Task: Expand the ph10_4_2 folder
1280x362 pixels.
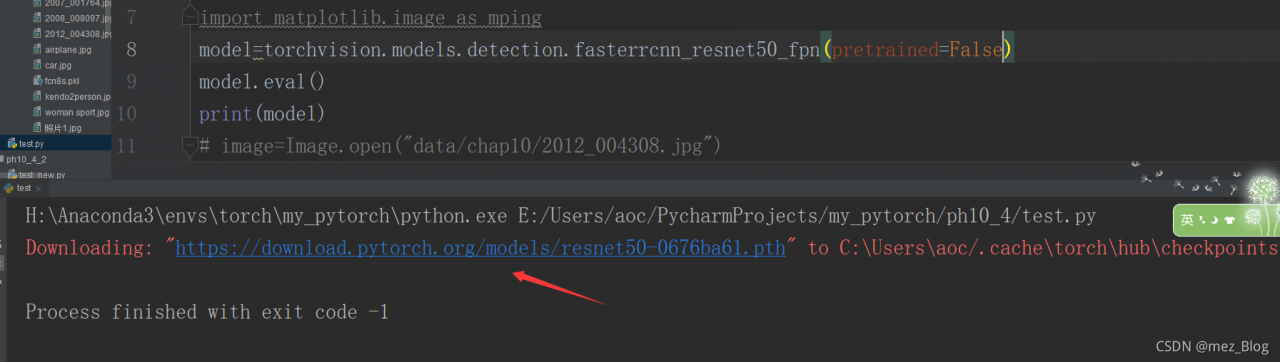Action: pos(26,160)
